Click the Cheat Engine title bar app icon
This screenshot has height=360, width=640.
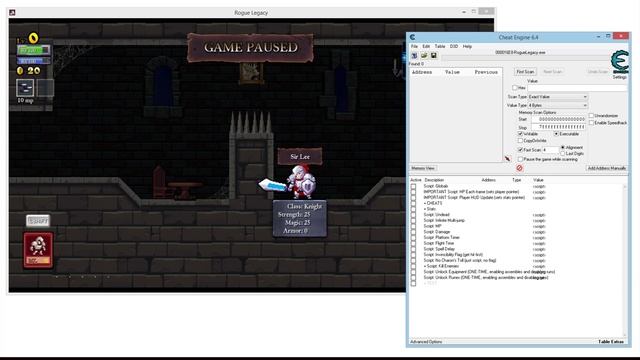coord(412,37)
